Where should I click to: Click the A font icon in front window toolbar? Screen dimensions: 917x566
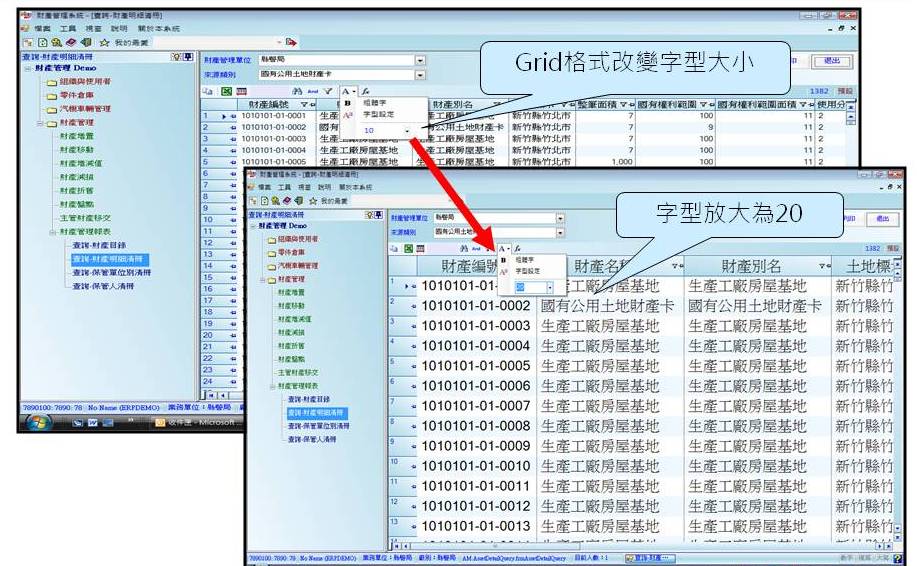click(x=502, y=247)
